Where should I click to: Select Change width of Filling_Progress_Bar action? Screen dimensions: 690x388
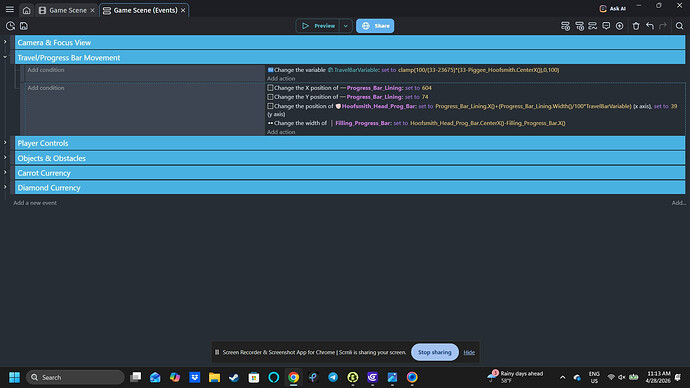pyautogui.click(x=416, y=123)
